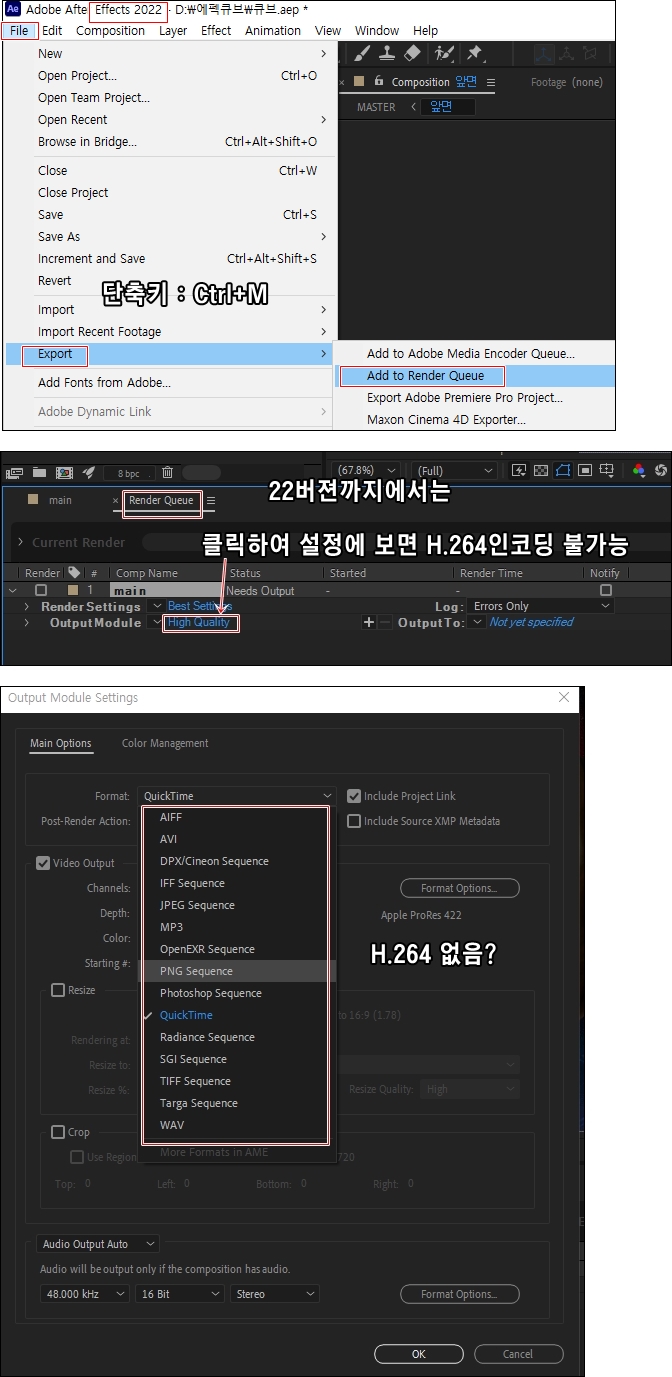This screenshot has height=1377, width=672.
Task: Open the resolution dropdown showing Full
Action: coord(454,470)
